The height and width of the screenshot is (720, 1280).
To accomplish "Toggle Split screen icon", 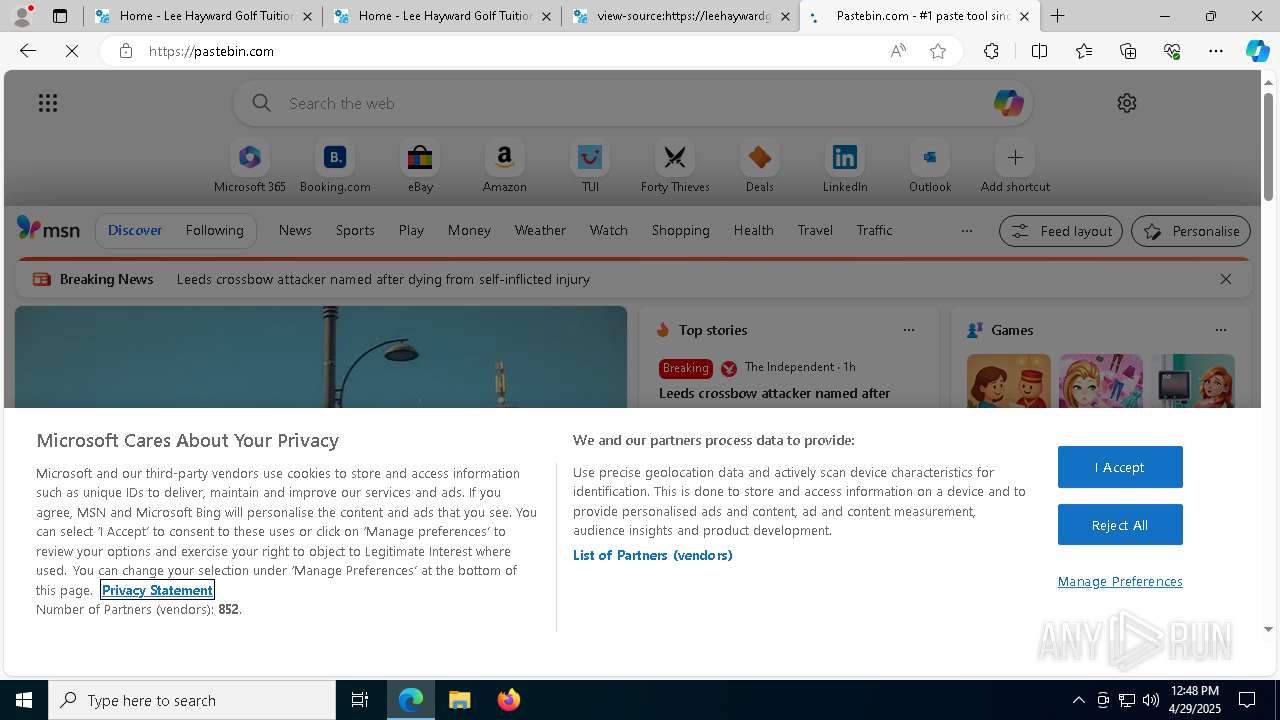I will pos(1039,51).
